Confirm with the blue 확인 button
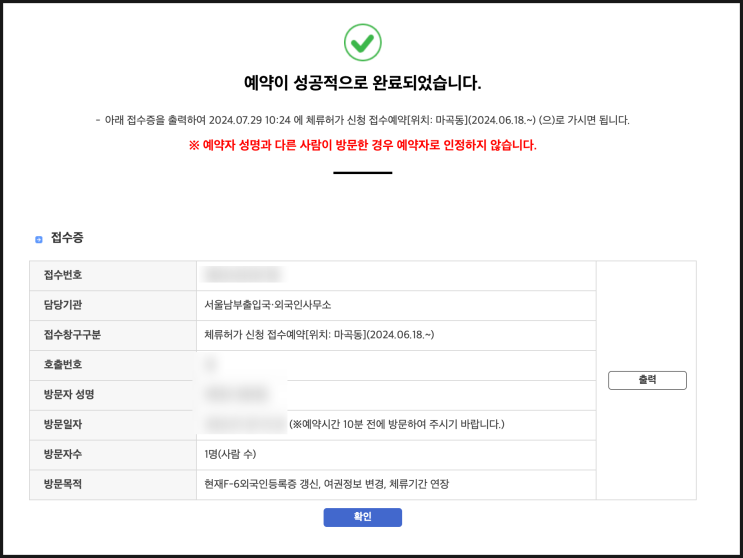The image size is (743, 558). coord(362,517)
